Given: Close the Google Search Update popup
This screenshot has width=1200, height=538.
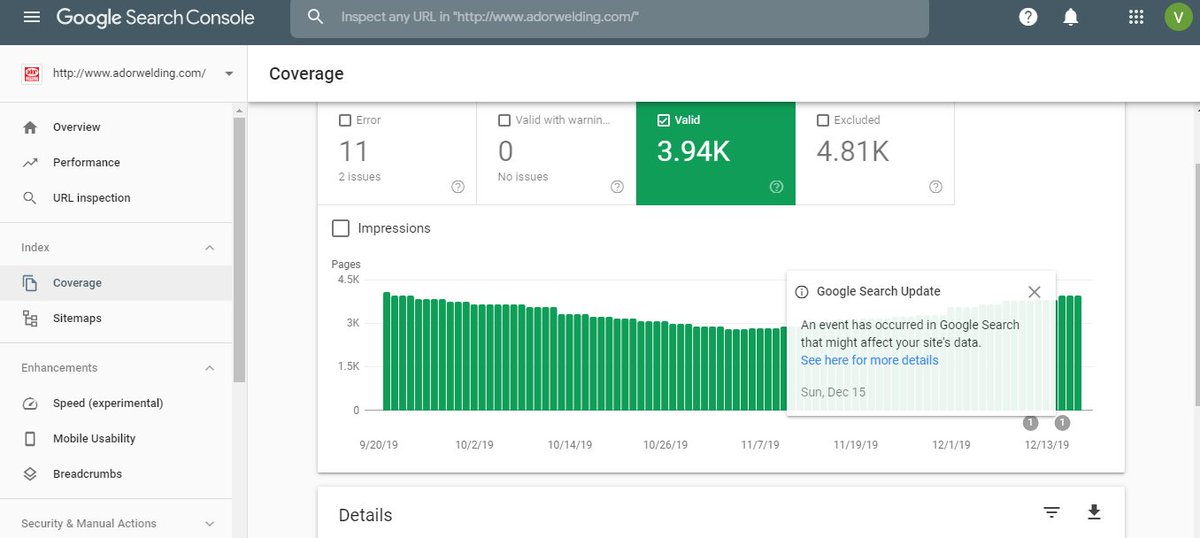Looking at the screenshot, I should point(1034,292).
